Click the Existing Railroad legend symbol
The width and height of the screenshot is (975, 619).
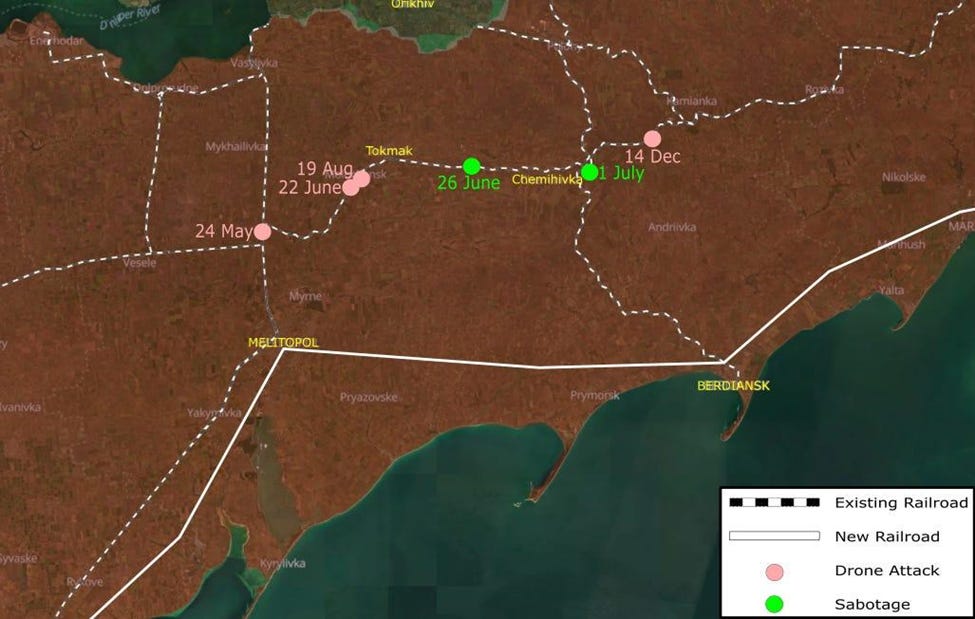click(x=774, y=503)
